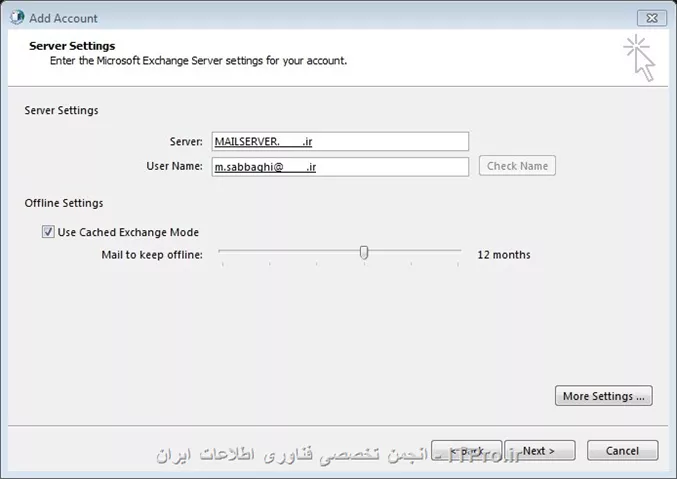The height and width of the screenshot is (479, 677).
Task: Click the Server Settings bold heading
Action: pos(72,46)
